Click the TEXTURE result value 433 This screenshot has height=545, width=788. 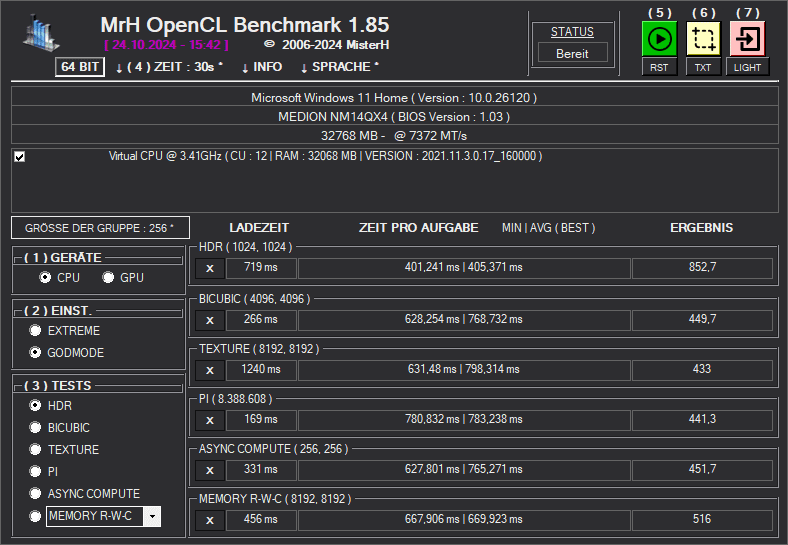(x=702, y=370)
